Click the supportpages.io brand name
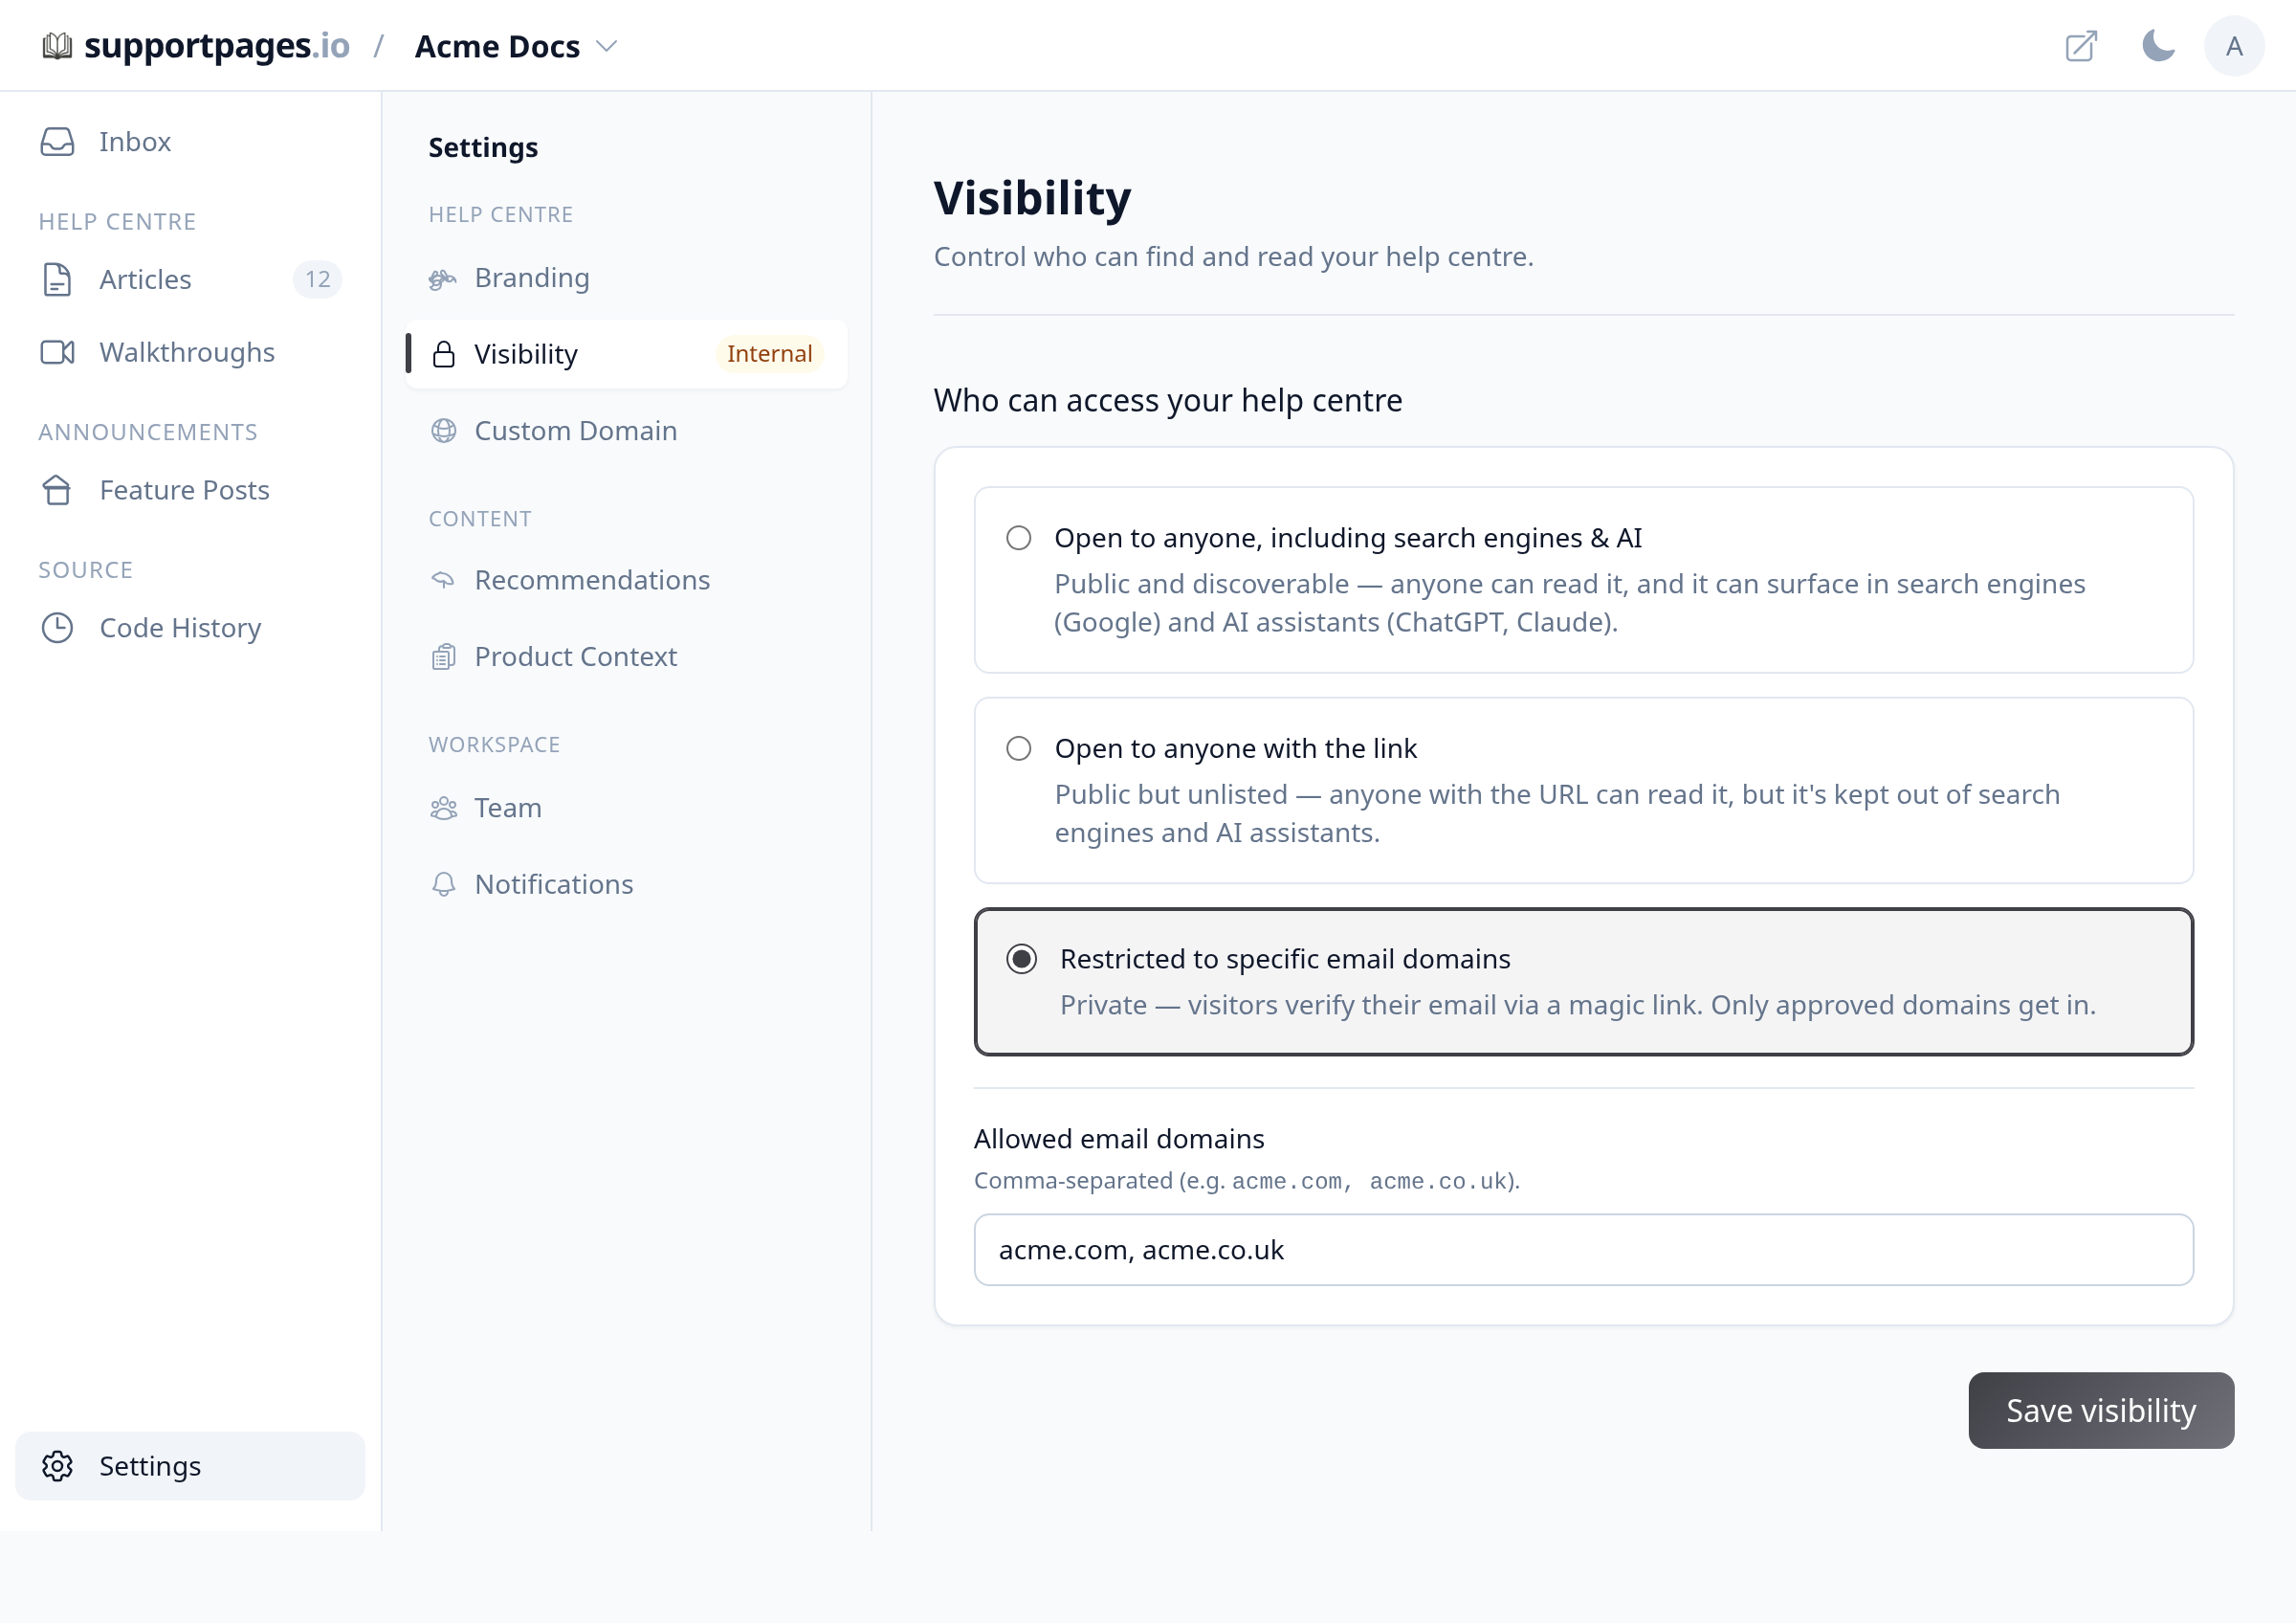 216,46
